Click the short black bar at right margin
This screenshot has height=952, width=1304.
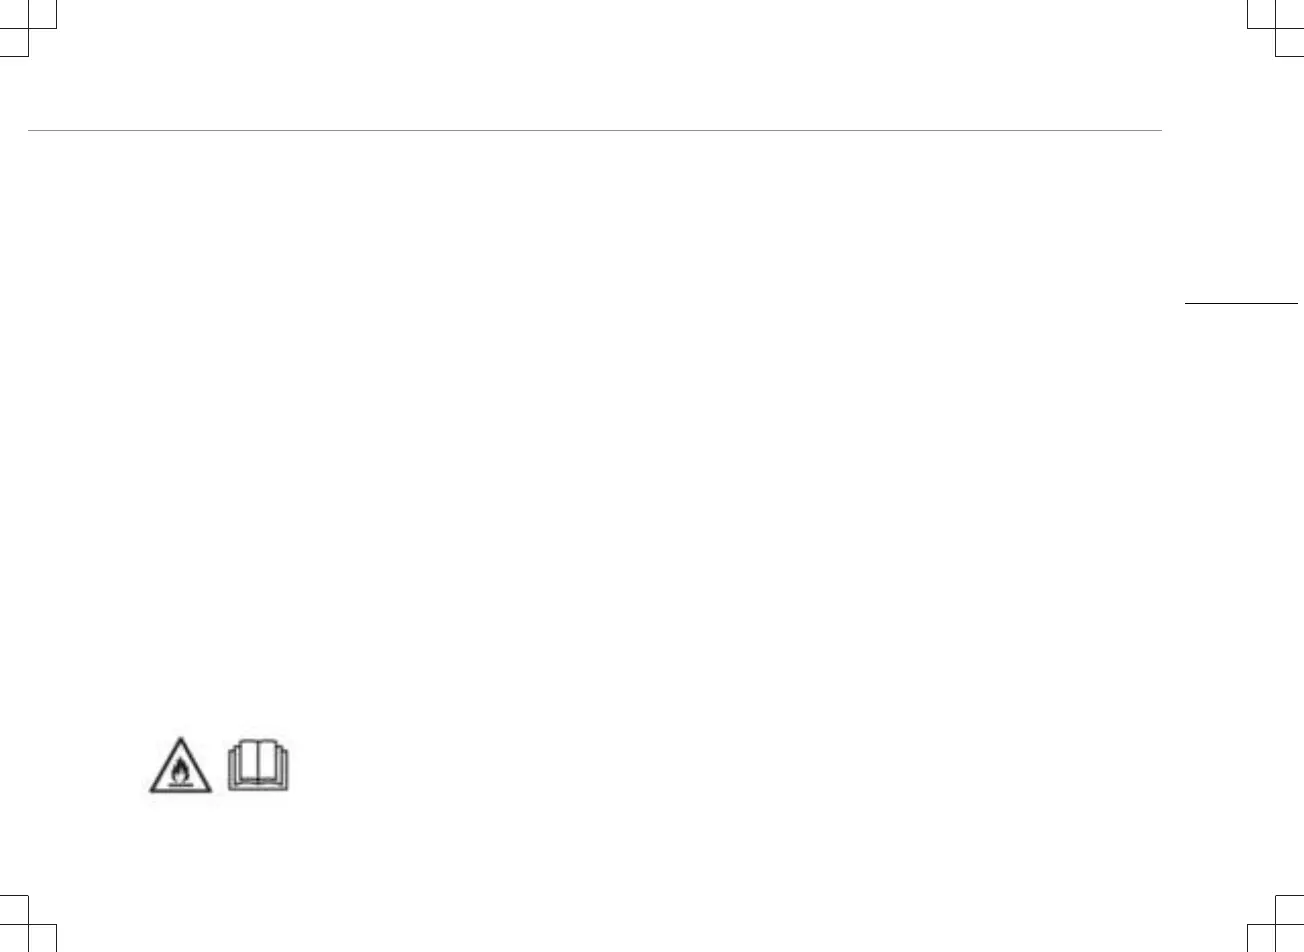[x=1240, y=301]
